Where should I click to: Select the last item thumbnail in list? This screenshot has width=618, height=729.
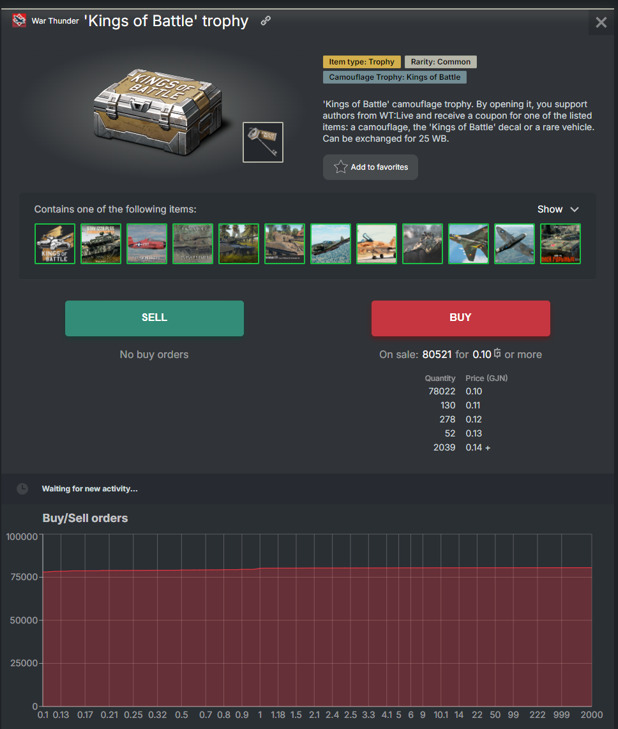click(x=560, y=244)
